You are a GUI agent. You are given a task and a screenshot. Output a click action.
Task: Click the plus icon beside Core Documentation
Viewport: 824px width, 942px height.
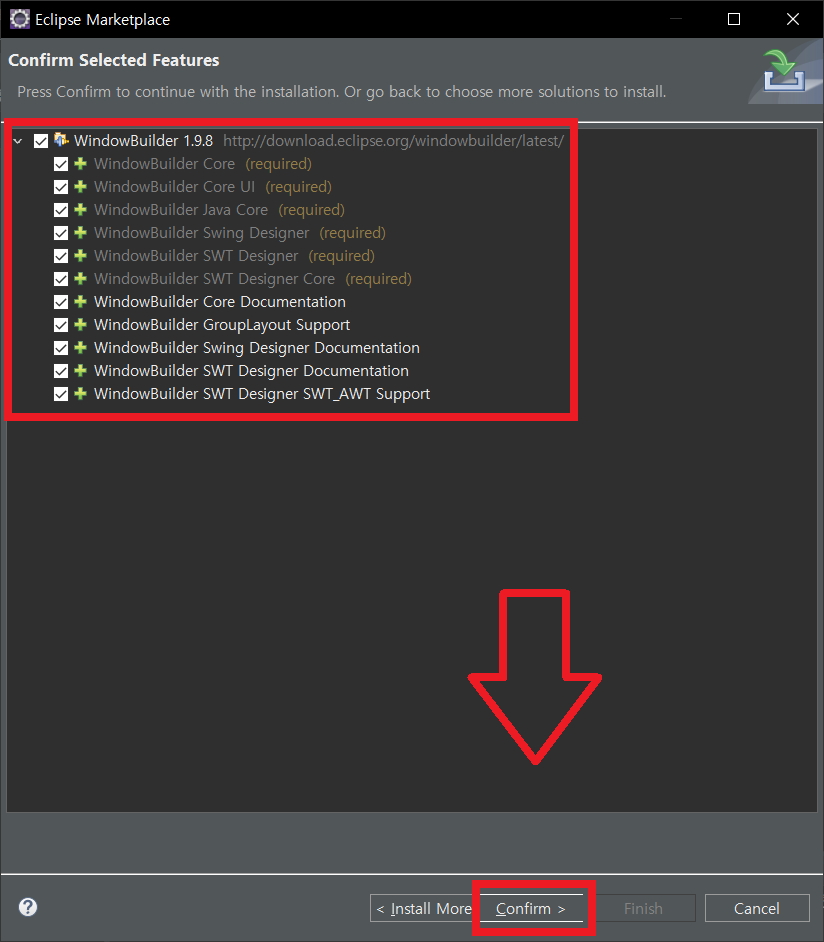coord(80,302)
